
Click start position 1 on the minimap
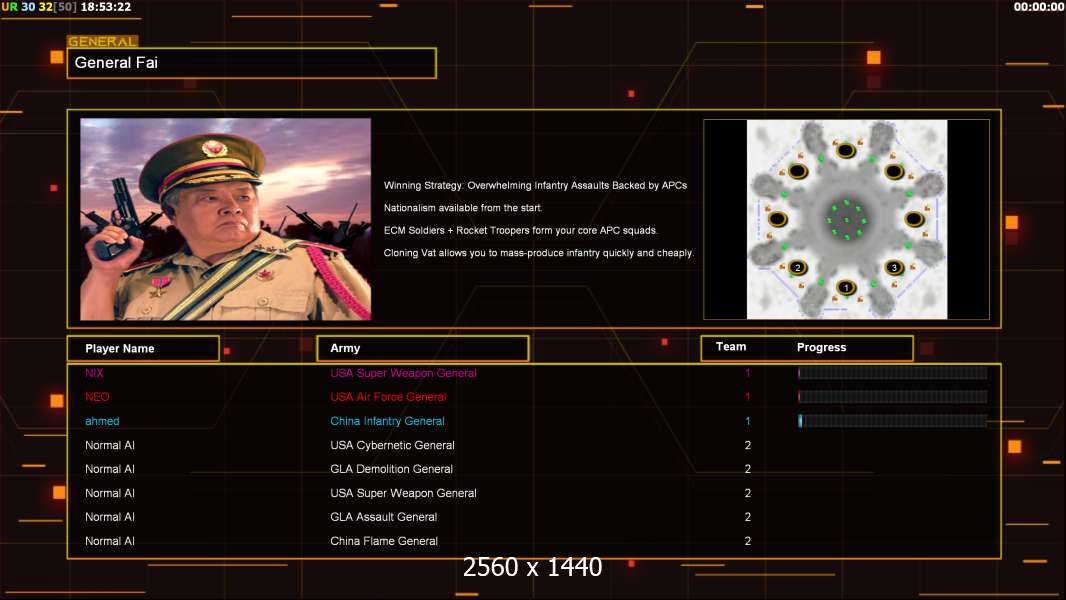[x=846, y=287]
